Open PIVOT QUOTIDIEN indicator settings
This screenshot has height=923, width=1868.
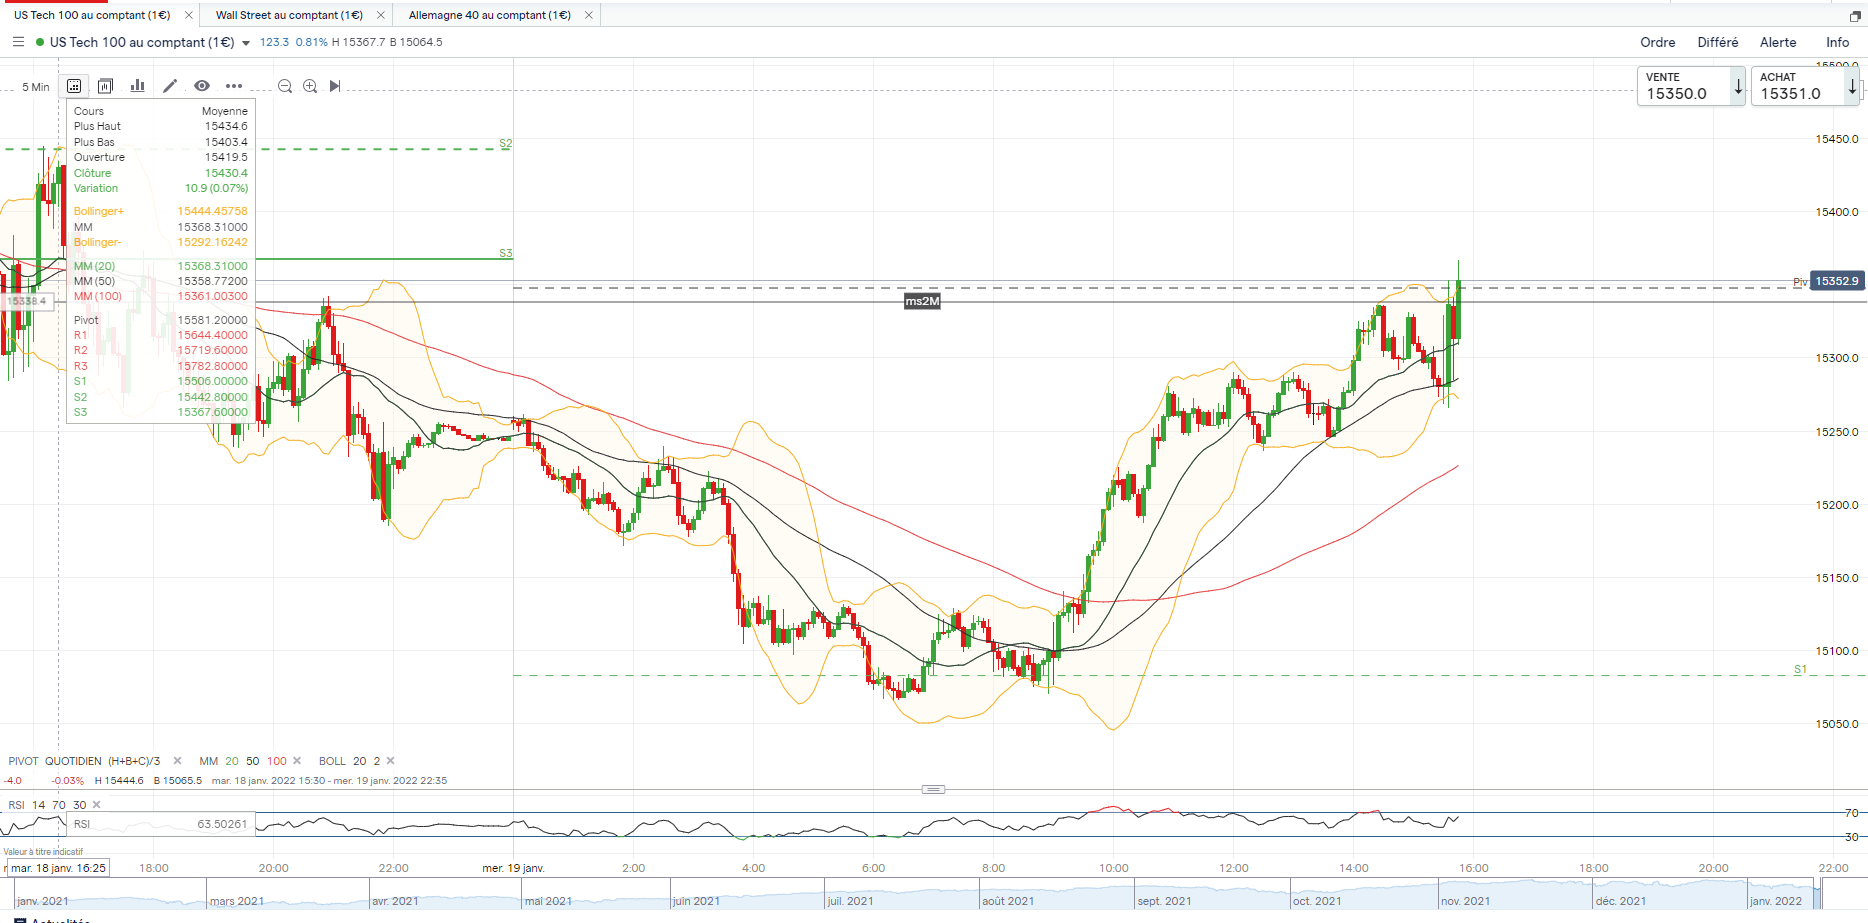pyautogui.click(x=84, y=761)
